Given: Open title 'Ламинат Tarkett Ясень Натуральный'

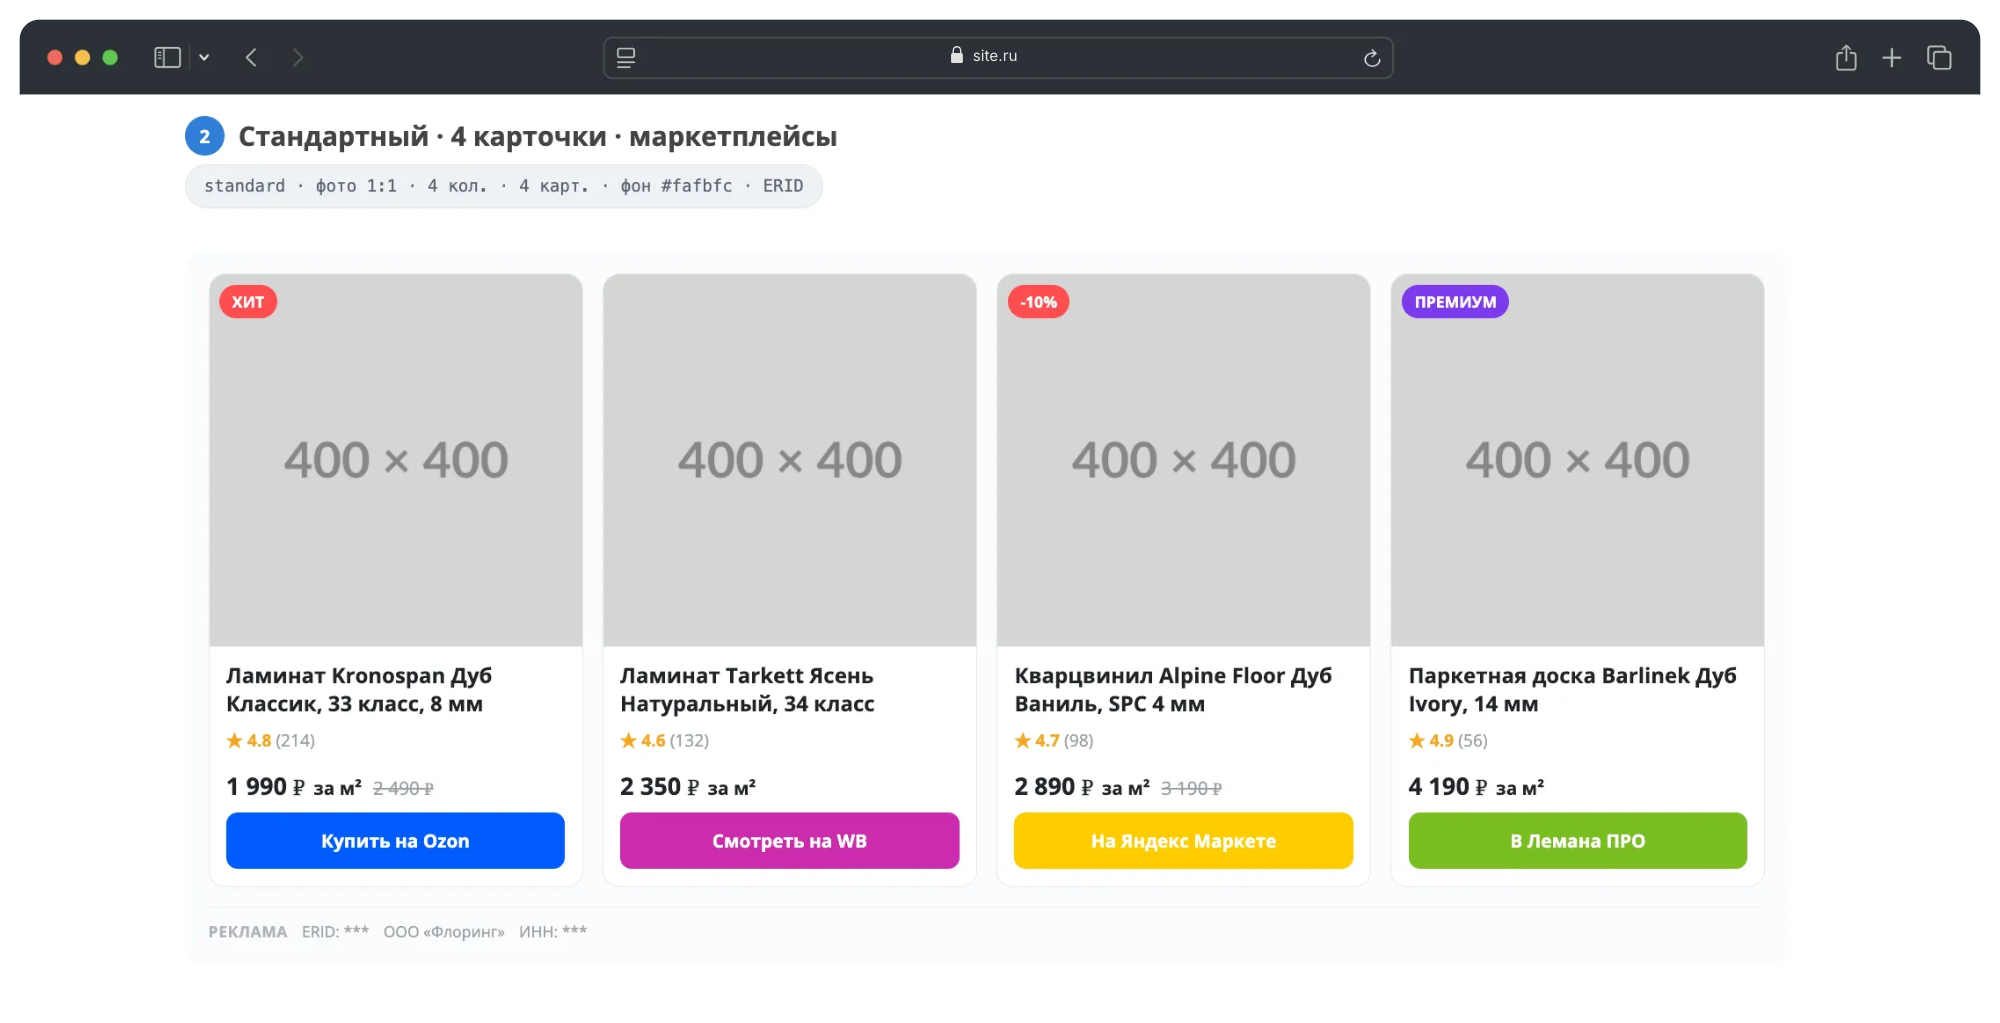Looking at the screenshot, I should [x=747, y=690].
